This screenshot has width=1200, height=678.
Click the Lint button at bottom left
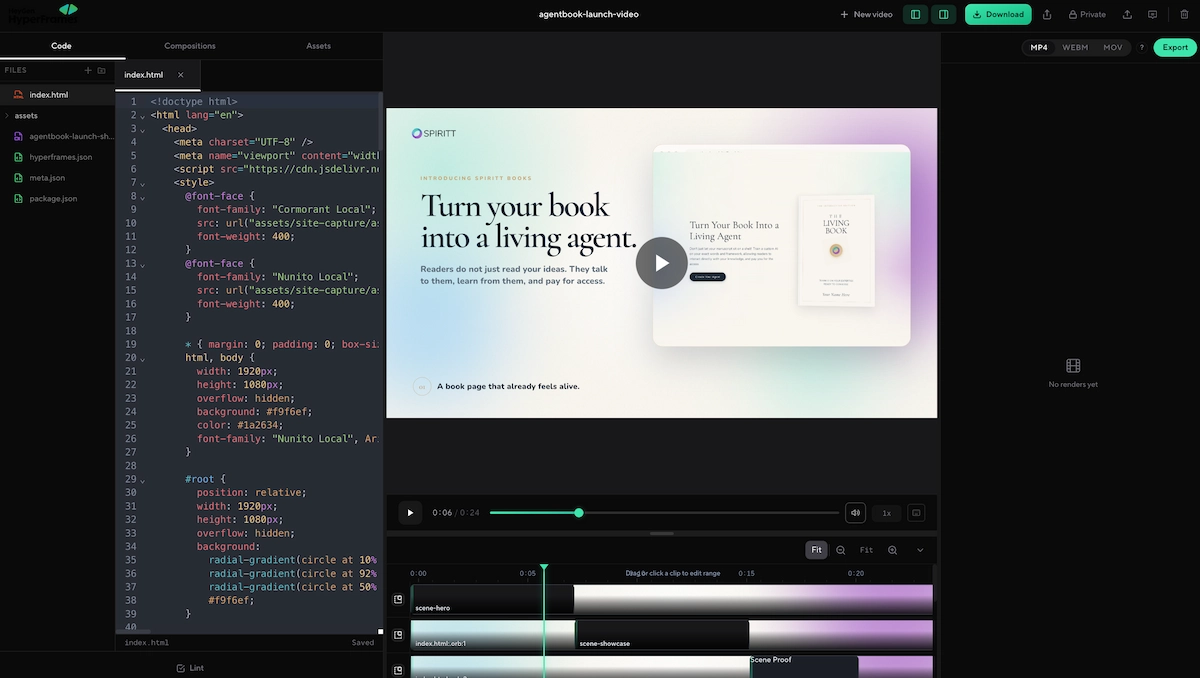(x=190, y=668)
